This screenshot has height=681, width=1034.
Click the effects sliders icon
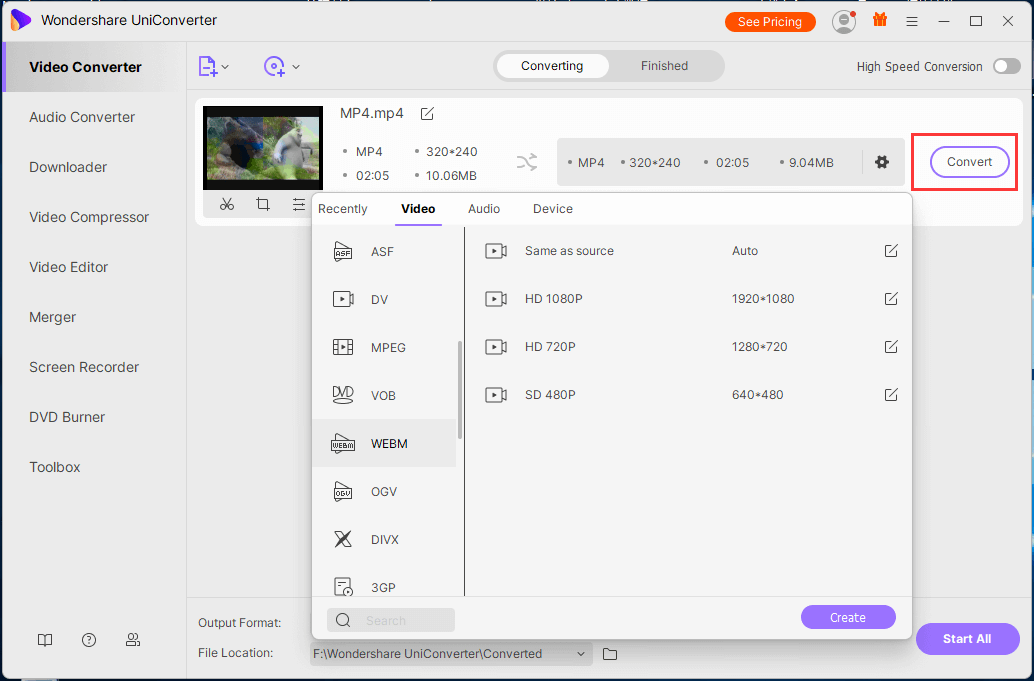coord(299,204)
